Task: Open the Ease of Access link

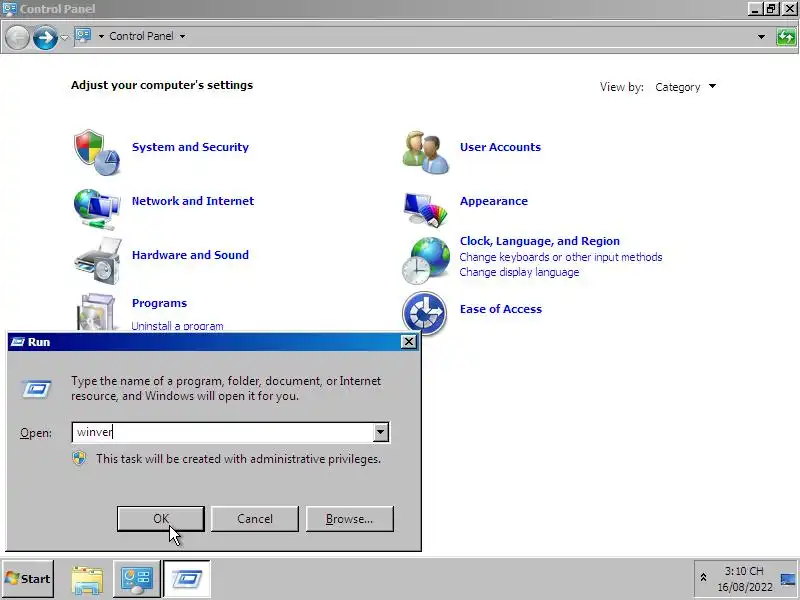Action: click(x=501, y=309)
